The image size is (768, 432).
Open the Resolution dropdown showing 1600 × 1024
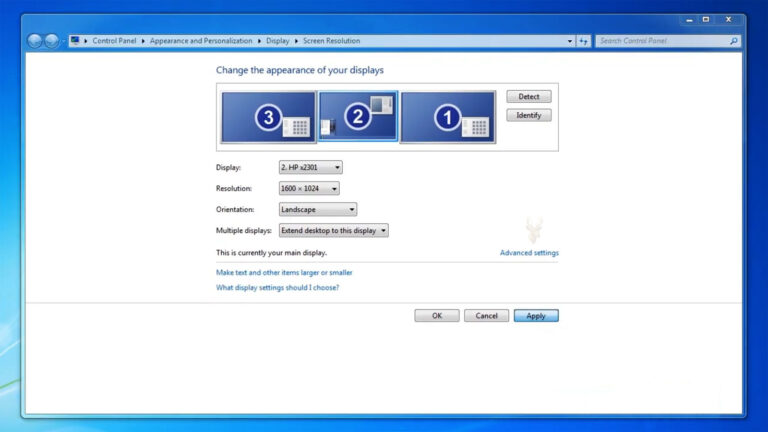pos(309,189)
